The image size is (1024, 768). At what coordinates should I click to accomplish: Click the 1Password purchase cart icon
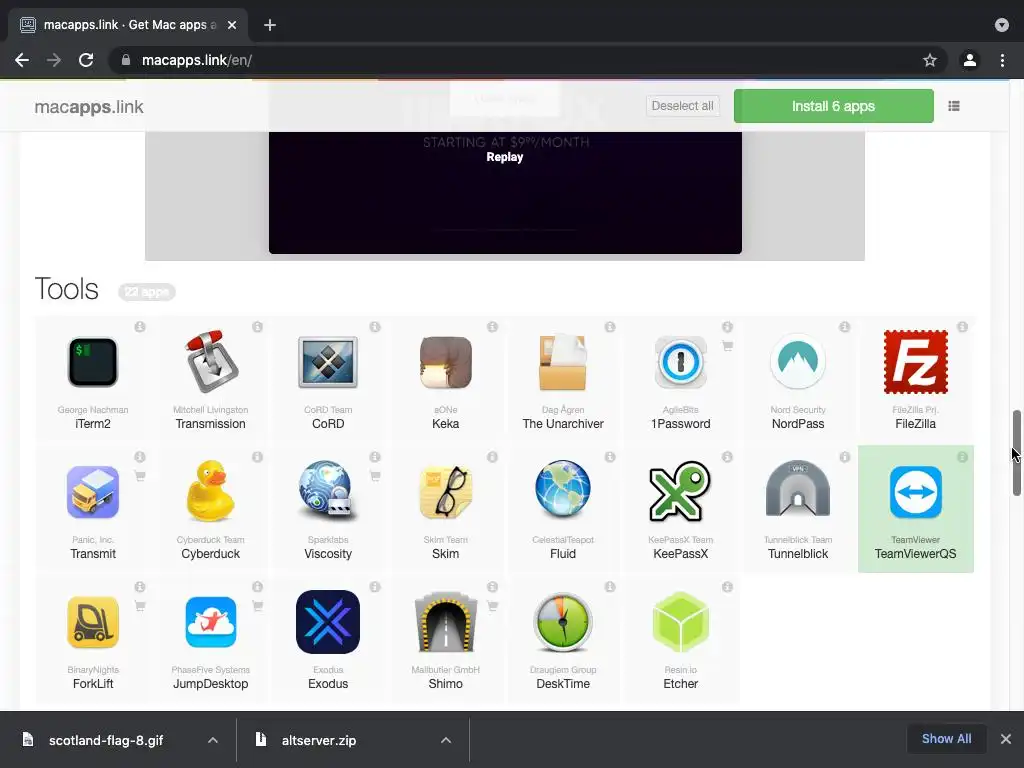click(x=728, y=345)
